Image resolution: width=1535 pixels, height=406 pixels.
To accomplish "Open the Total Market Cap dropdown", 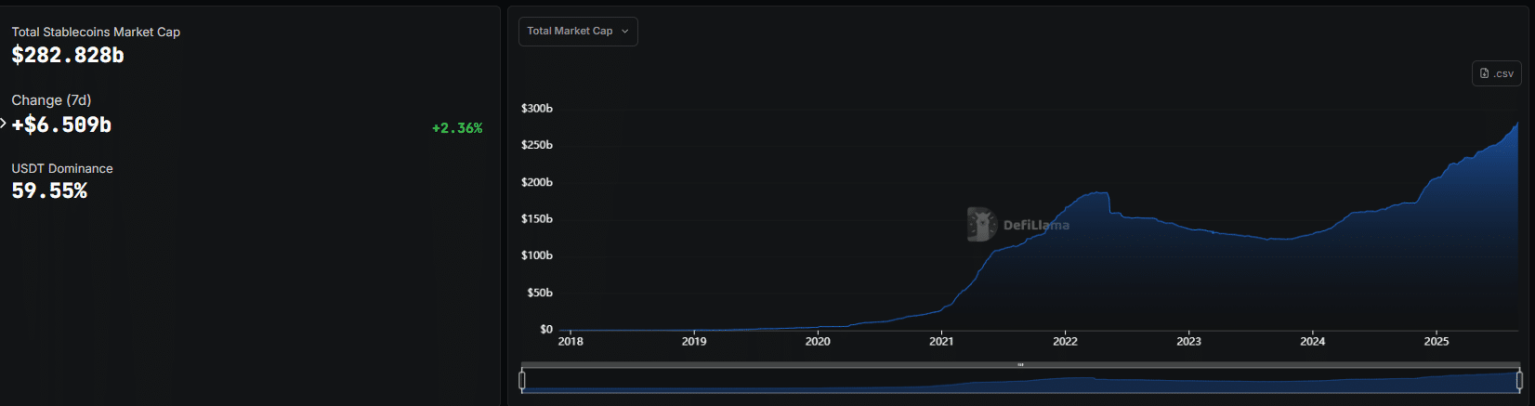I will point(578,31).
